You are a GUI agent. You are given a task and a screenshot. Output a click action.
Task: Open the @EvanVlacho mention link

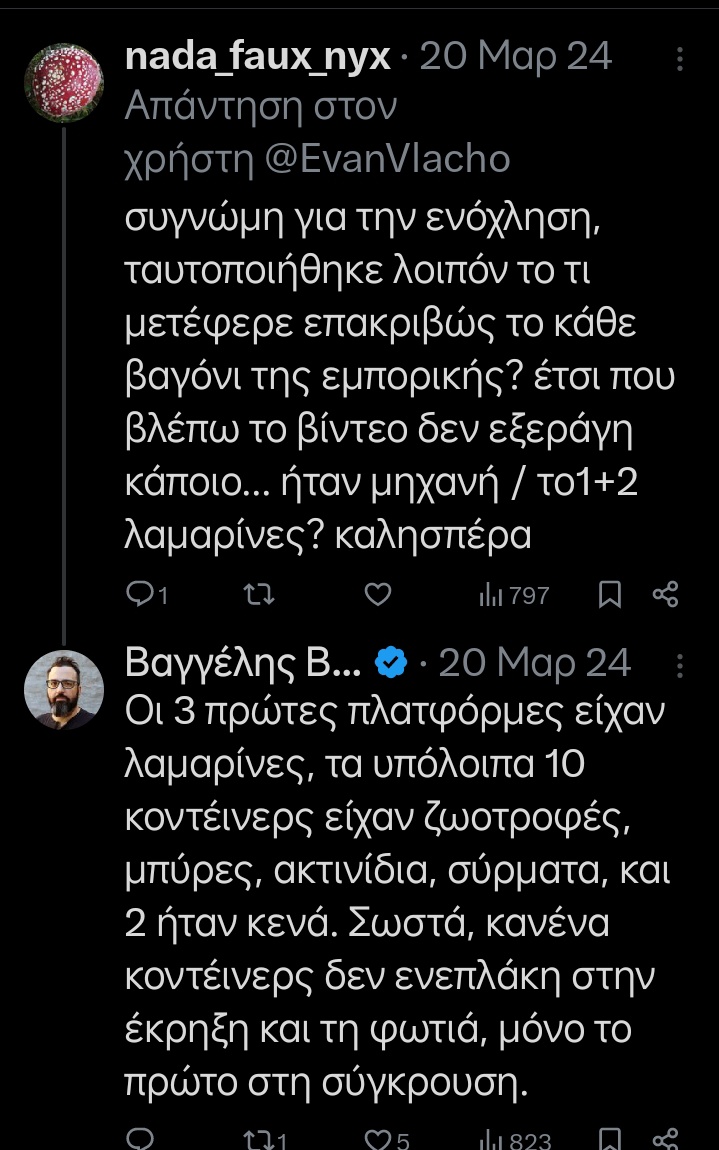(387, 158)
